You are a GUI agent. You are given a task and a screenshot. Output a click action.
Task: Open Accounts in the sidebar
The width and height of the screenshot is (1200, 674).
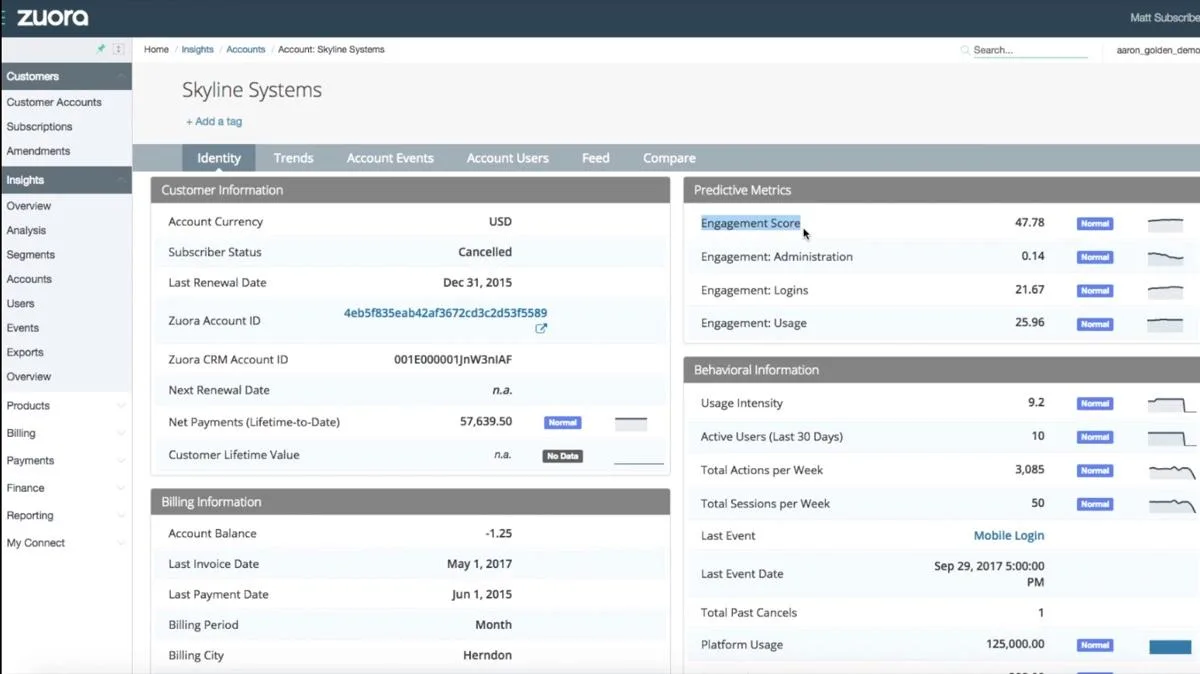coord(29,279)
